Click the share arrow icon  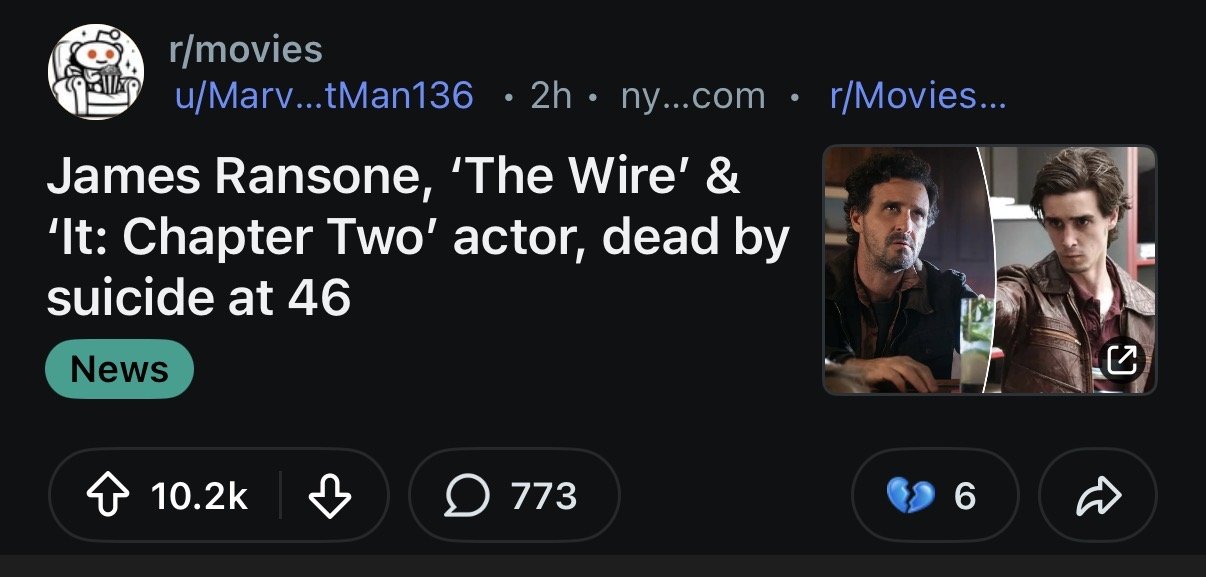[x=1098, y=496]
